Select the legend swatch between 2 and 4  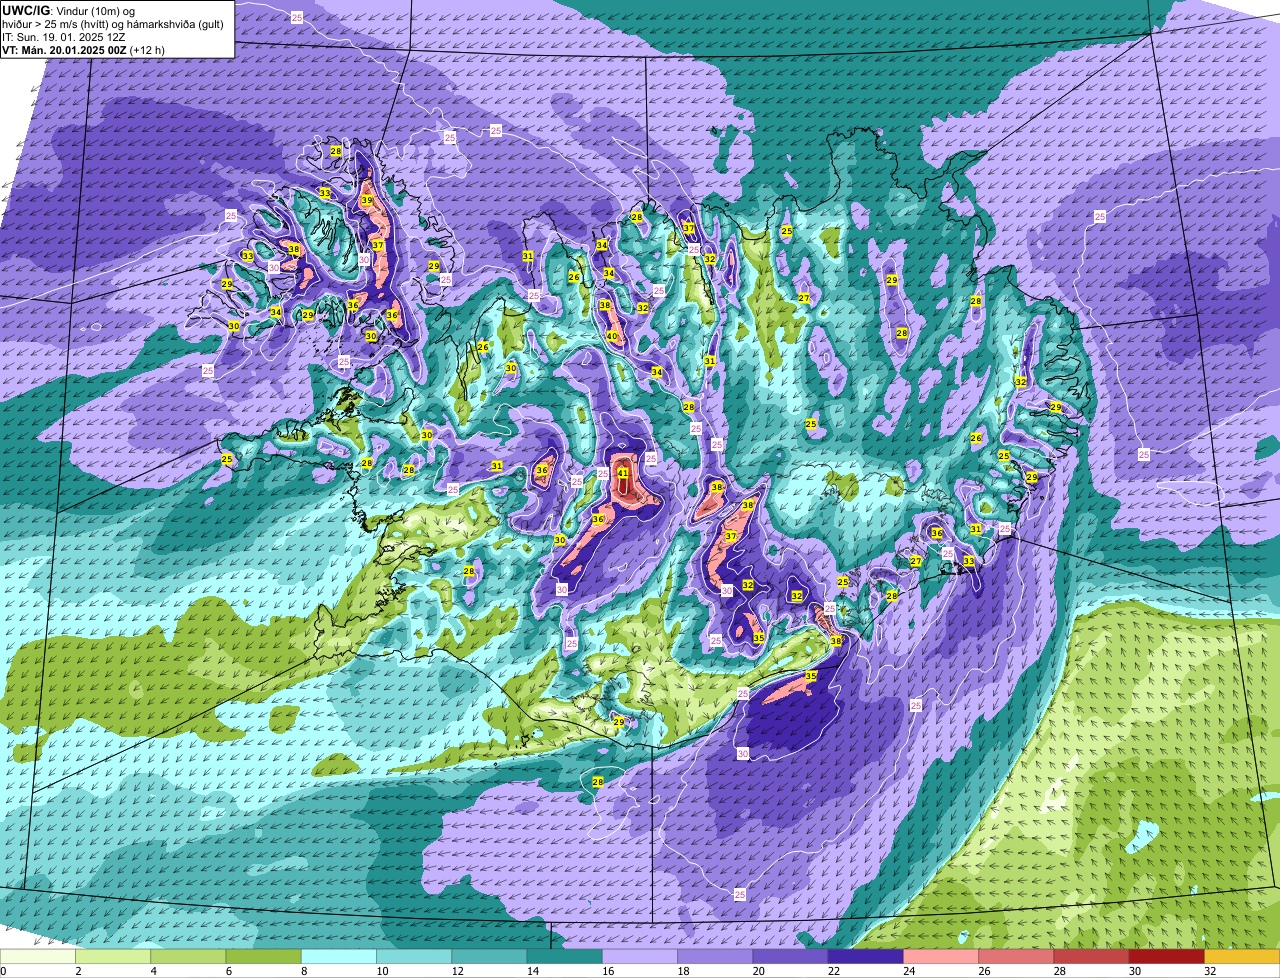(113, 957)
